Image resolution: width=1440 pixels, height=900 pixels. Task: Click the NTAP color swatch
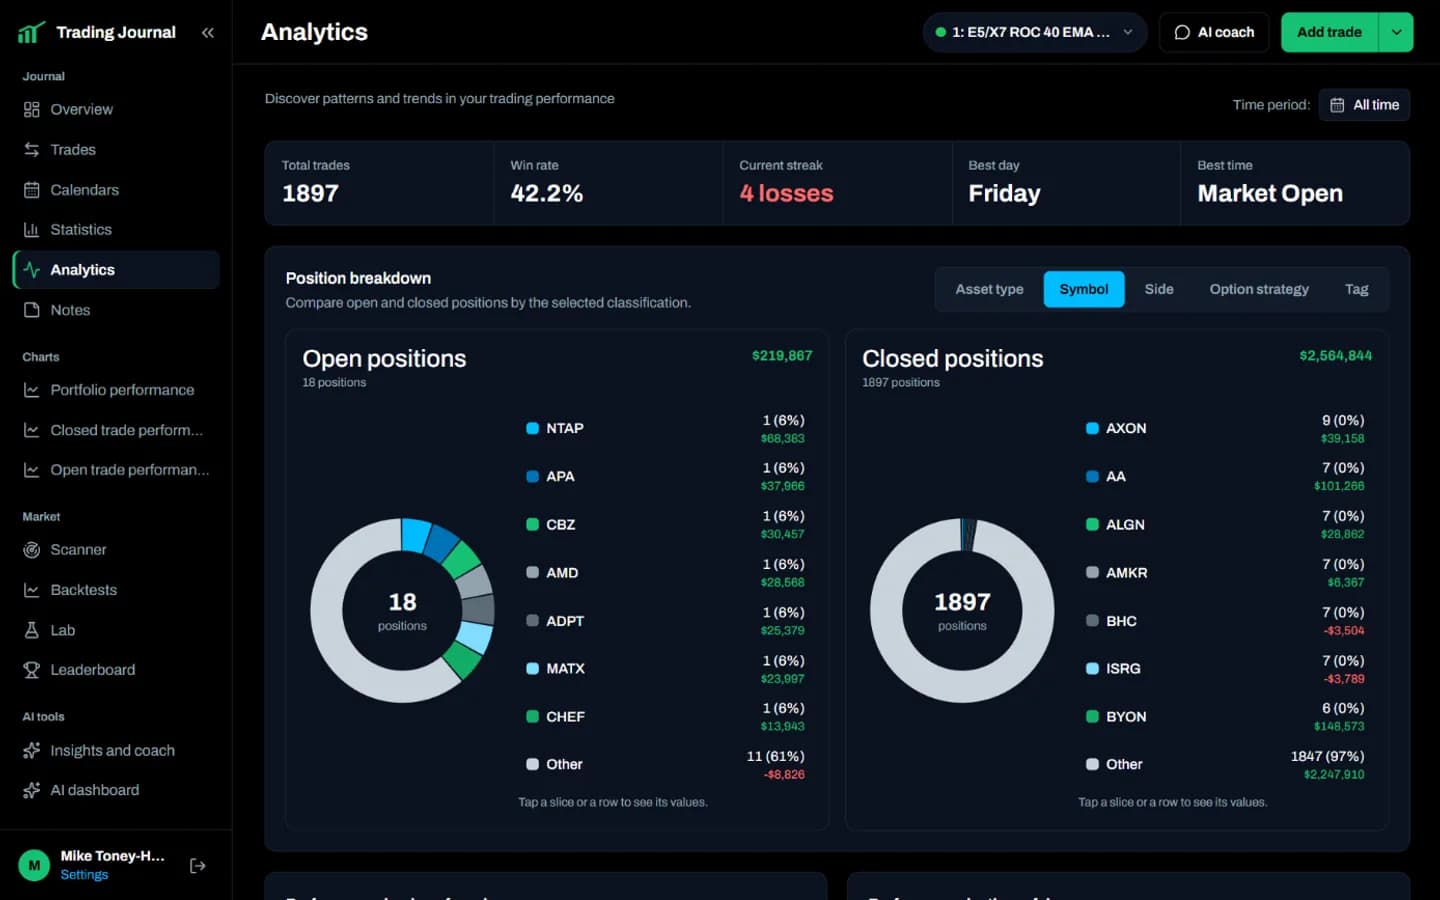(533, 428)
